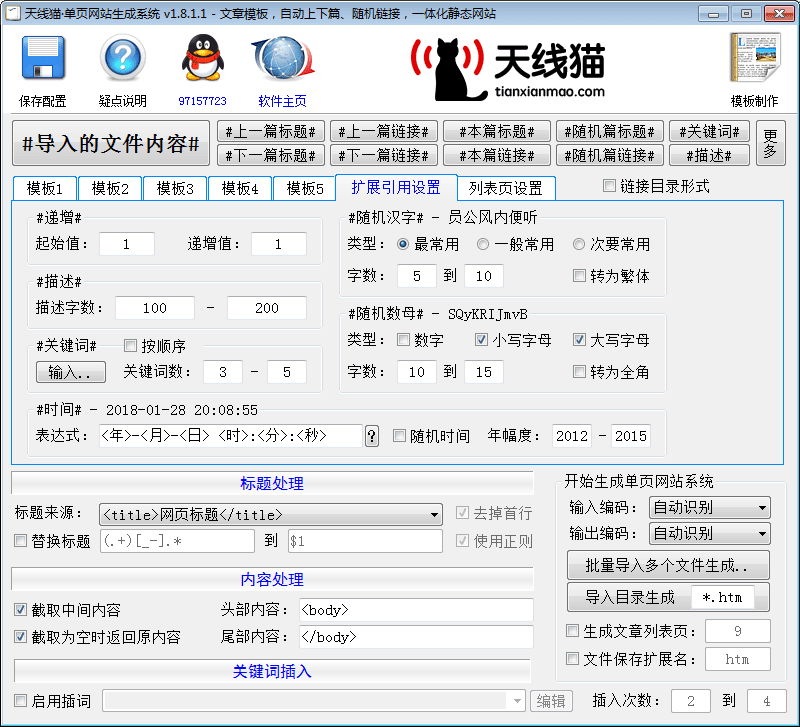
Task: Click the 尾部内容 input field
Action: (416, 637)
